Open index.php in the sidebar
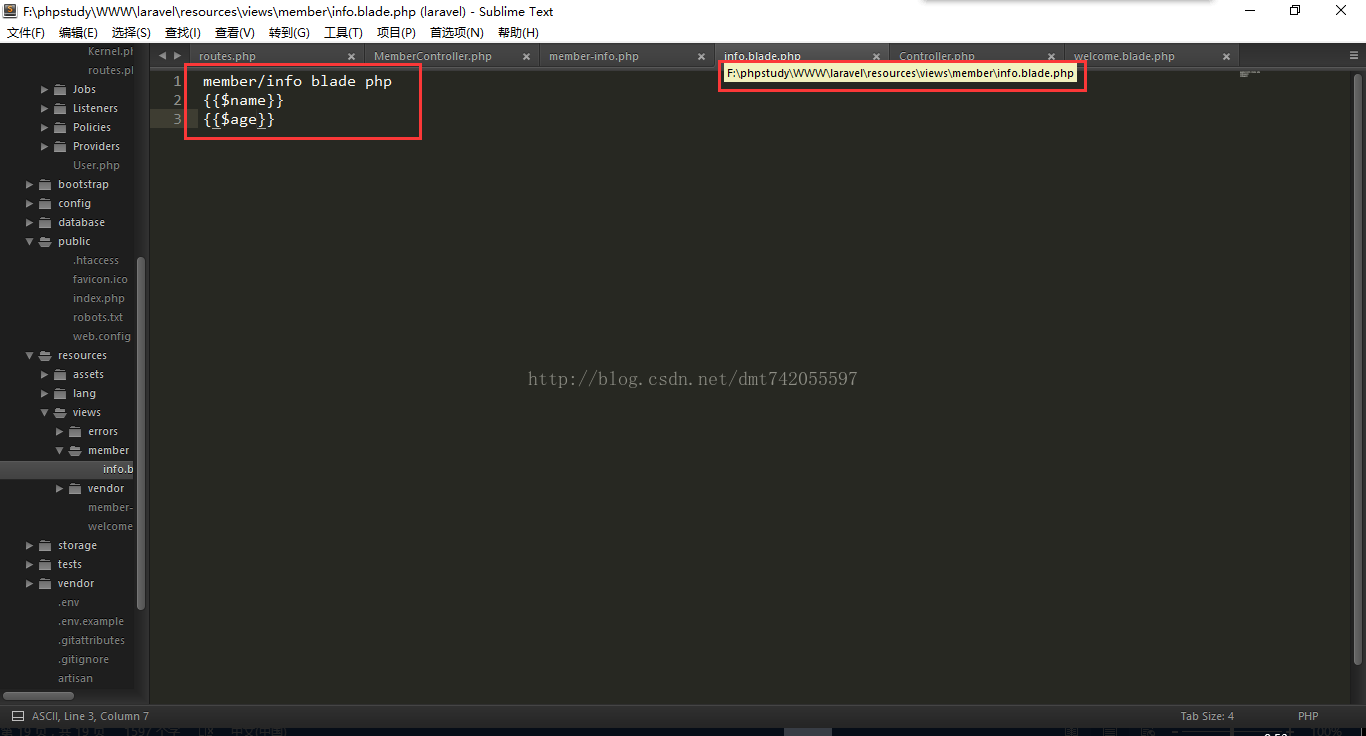Screen dimensions: 1366x736 point(99,298)
